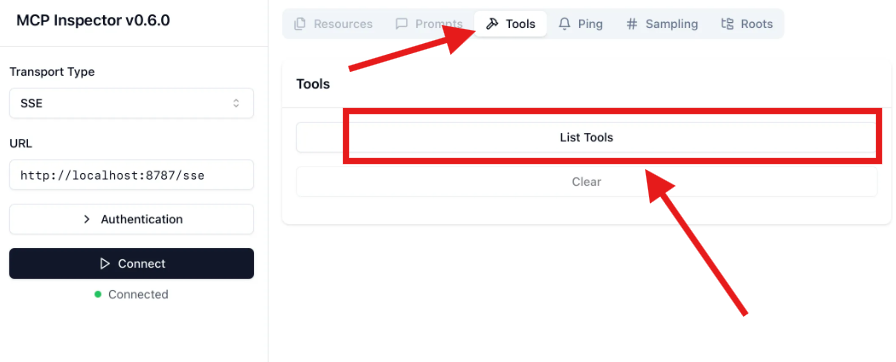896x362 pixels.
Task: Select the Ping tab
Action: (x=580, y=24)
